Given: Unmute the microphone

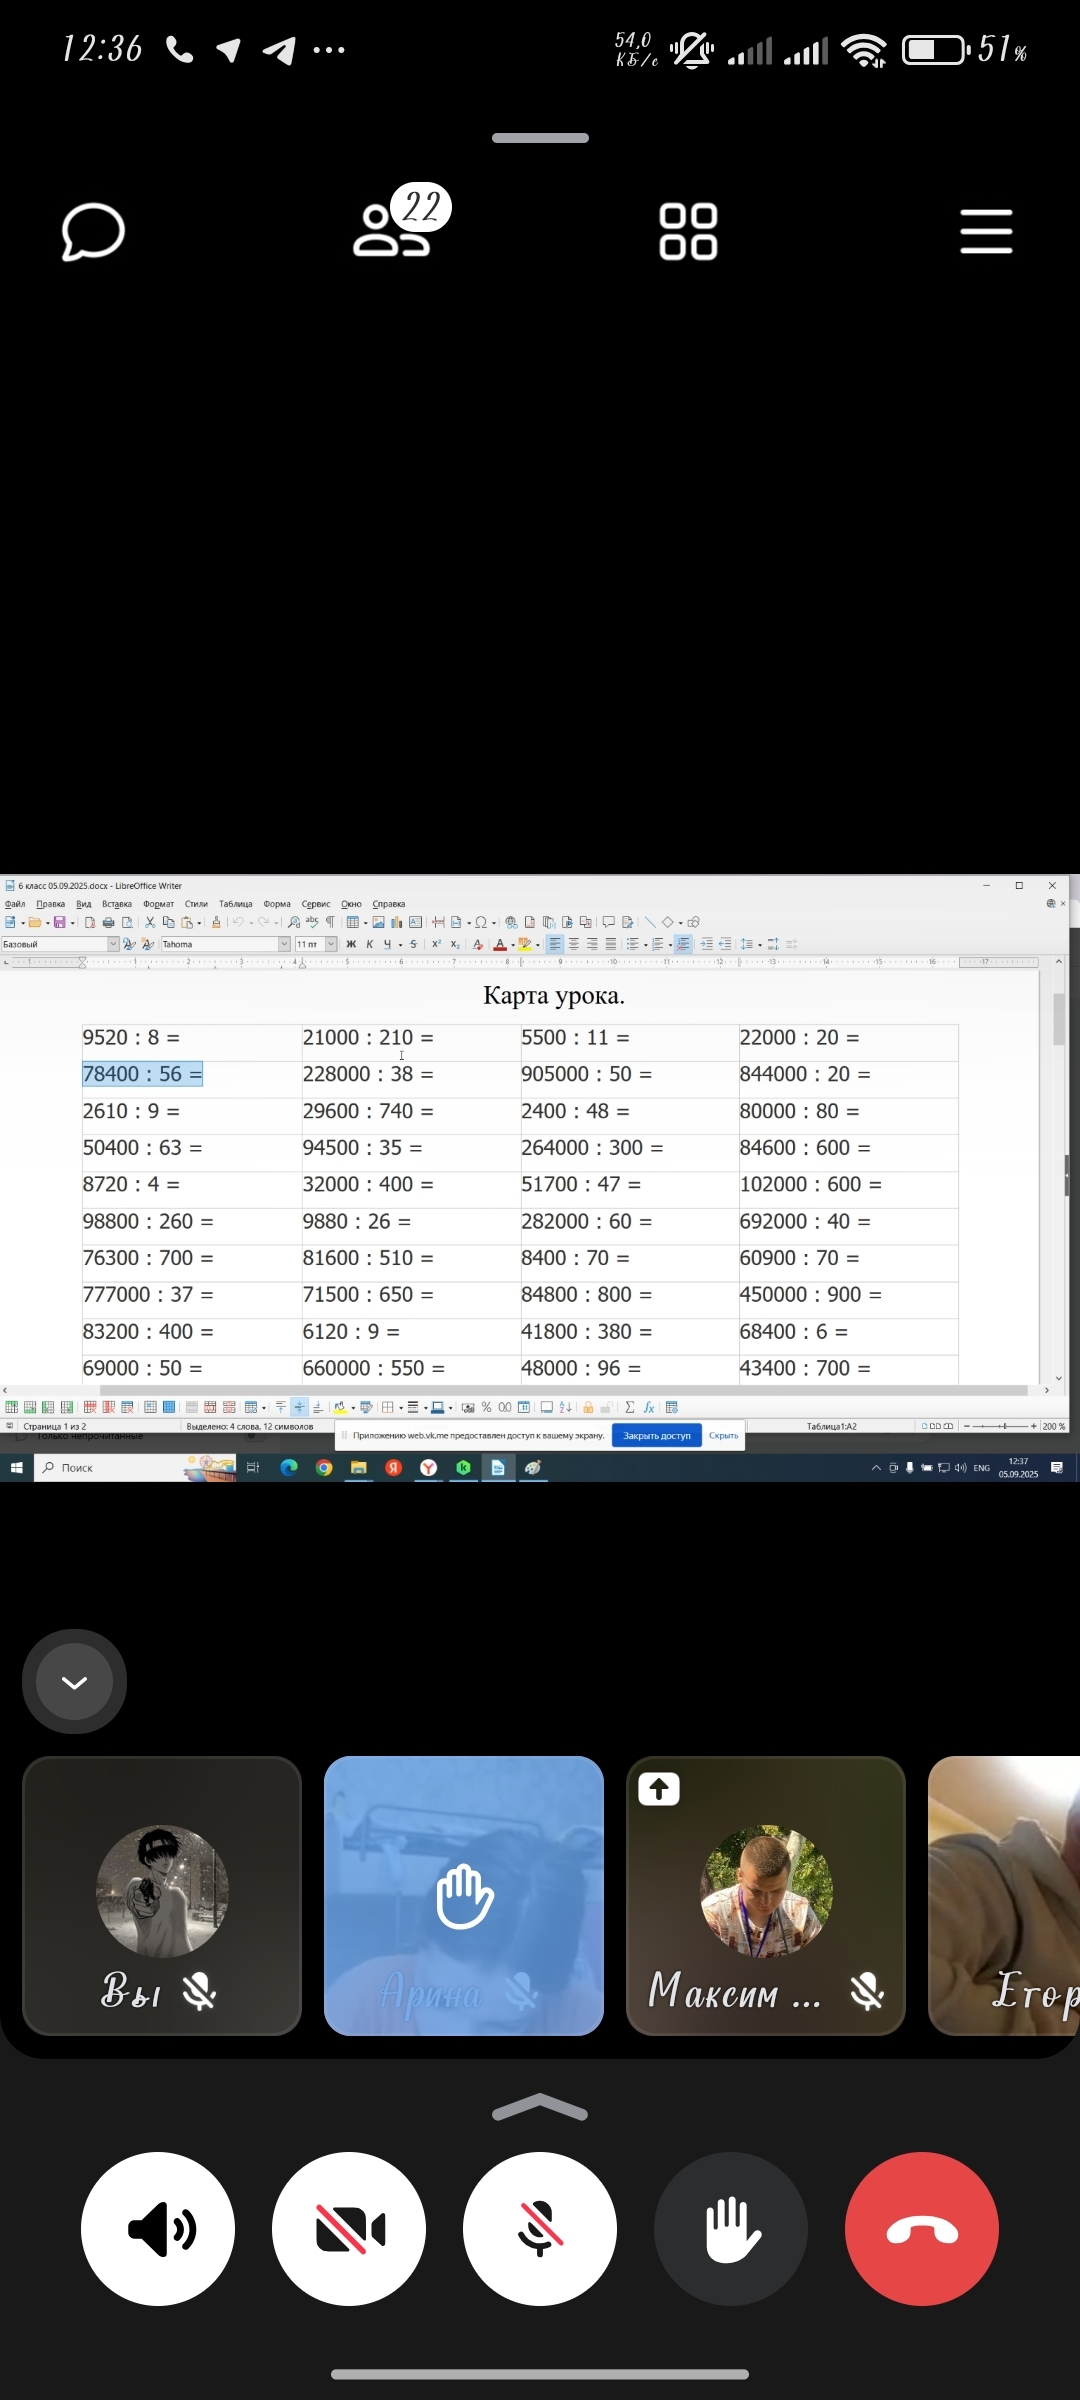Looking at the screenshot, I should [540, 2229].
